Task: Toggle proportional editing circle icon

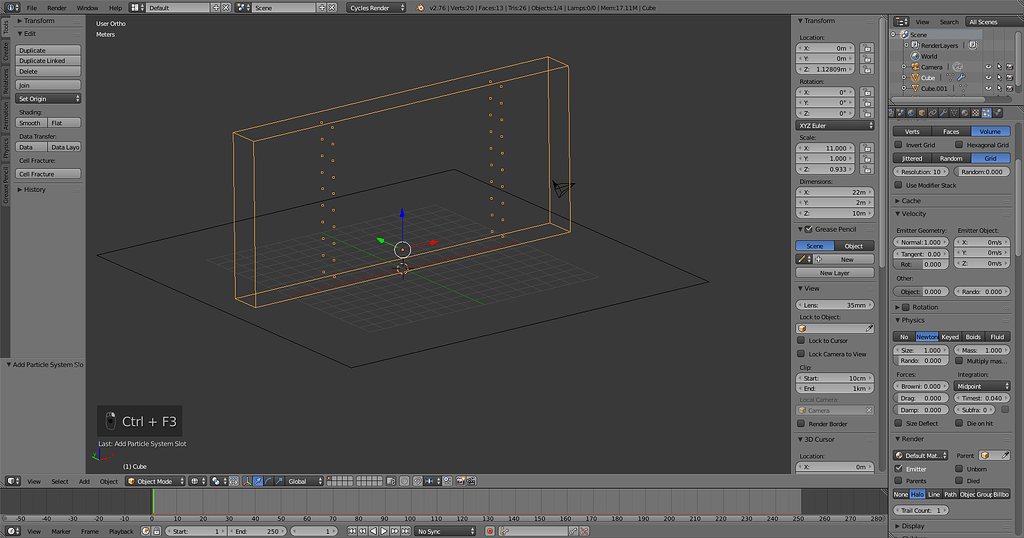Action: pos(404,481)
